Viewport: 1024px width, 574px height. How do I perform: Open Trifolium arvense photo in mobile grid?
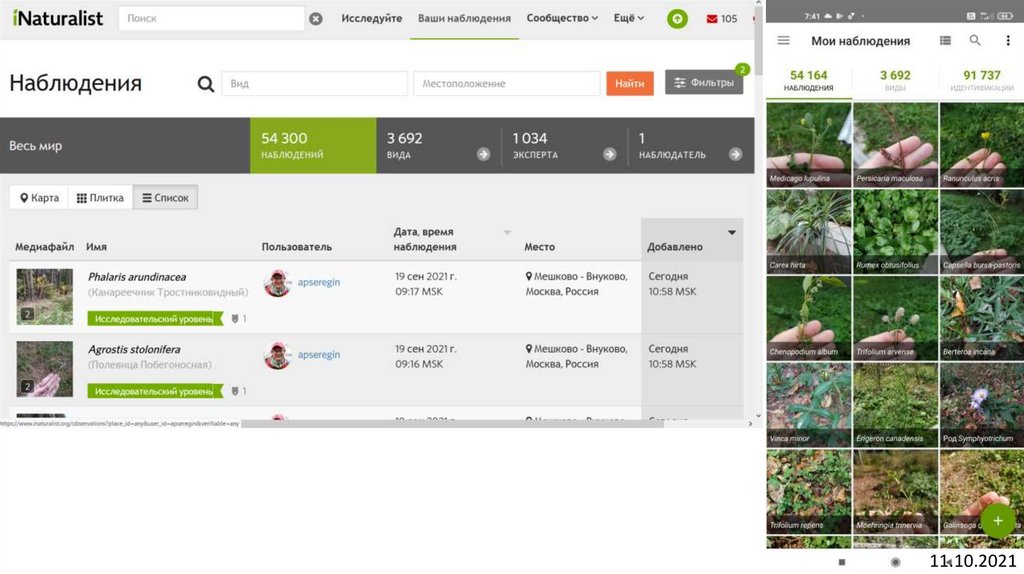895,318
